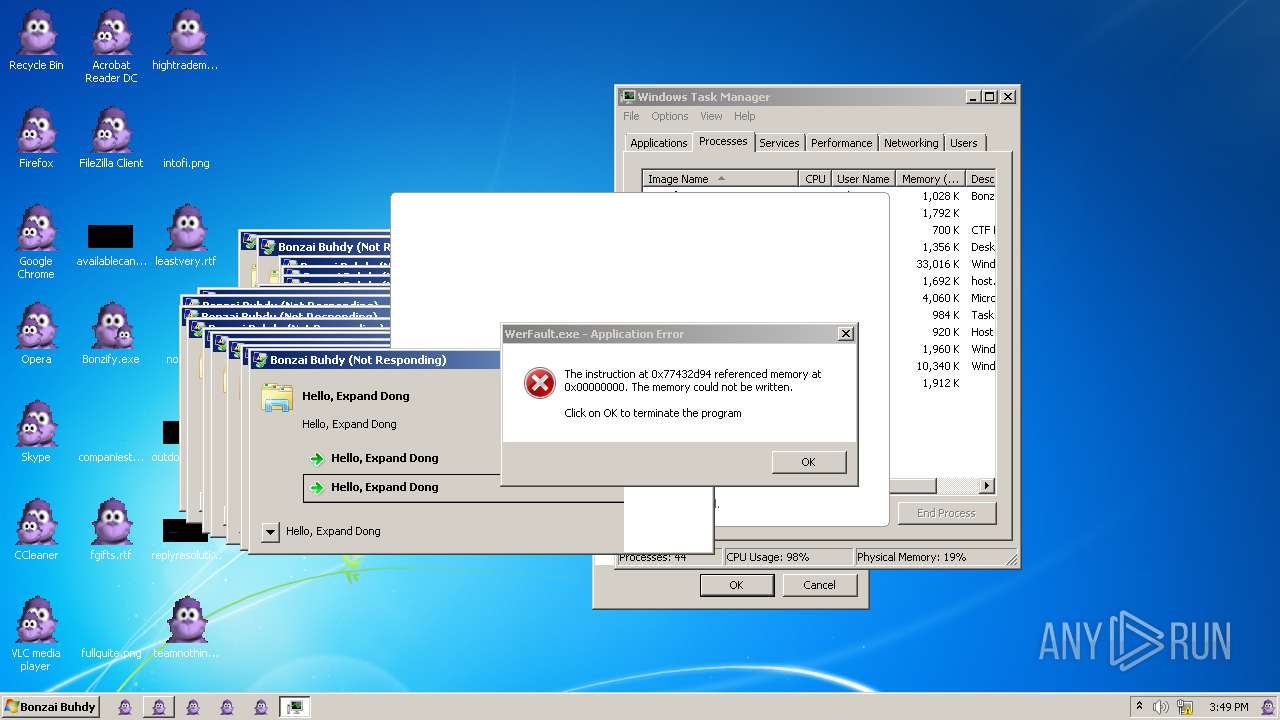This screenshot has width=1280, height=720.
Task: Click the 3:49 PM taskbar clock
Action: [x=1228, y=707]
